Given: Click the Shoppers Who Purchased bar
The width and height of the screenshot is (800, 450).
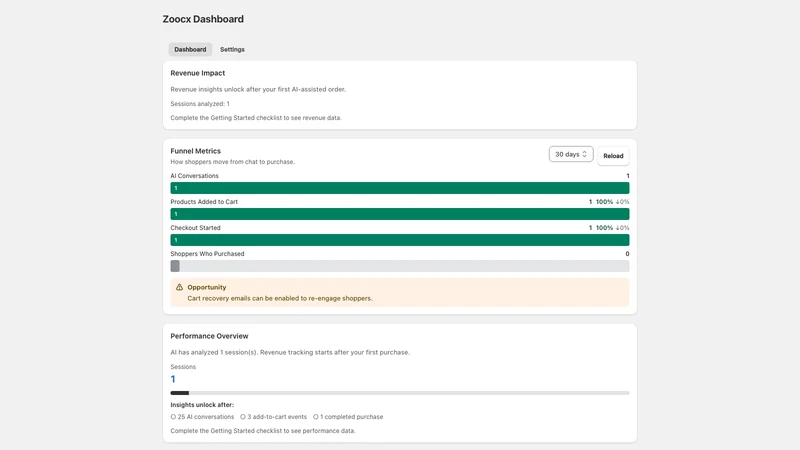Looking at the screenshot, I should (399, 266).
